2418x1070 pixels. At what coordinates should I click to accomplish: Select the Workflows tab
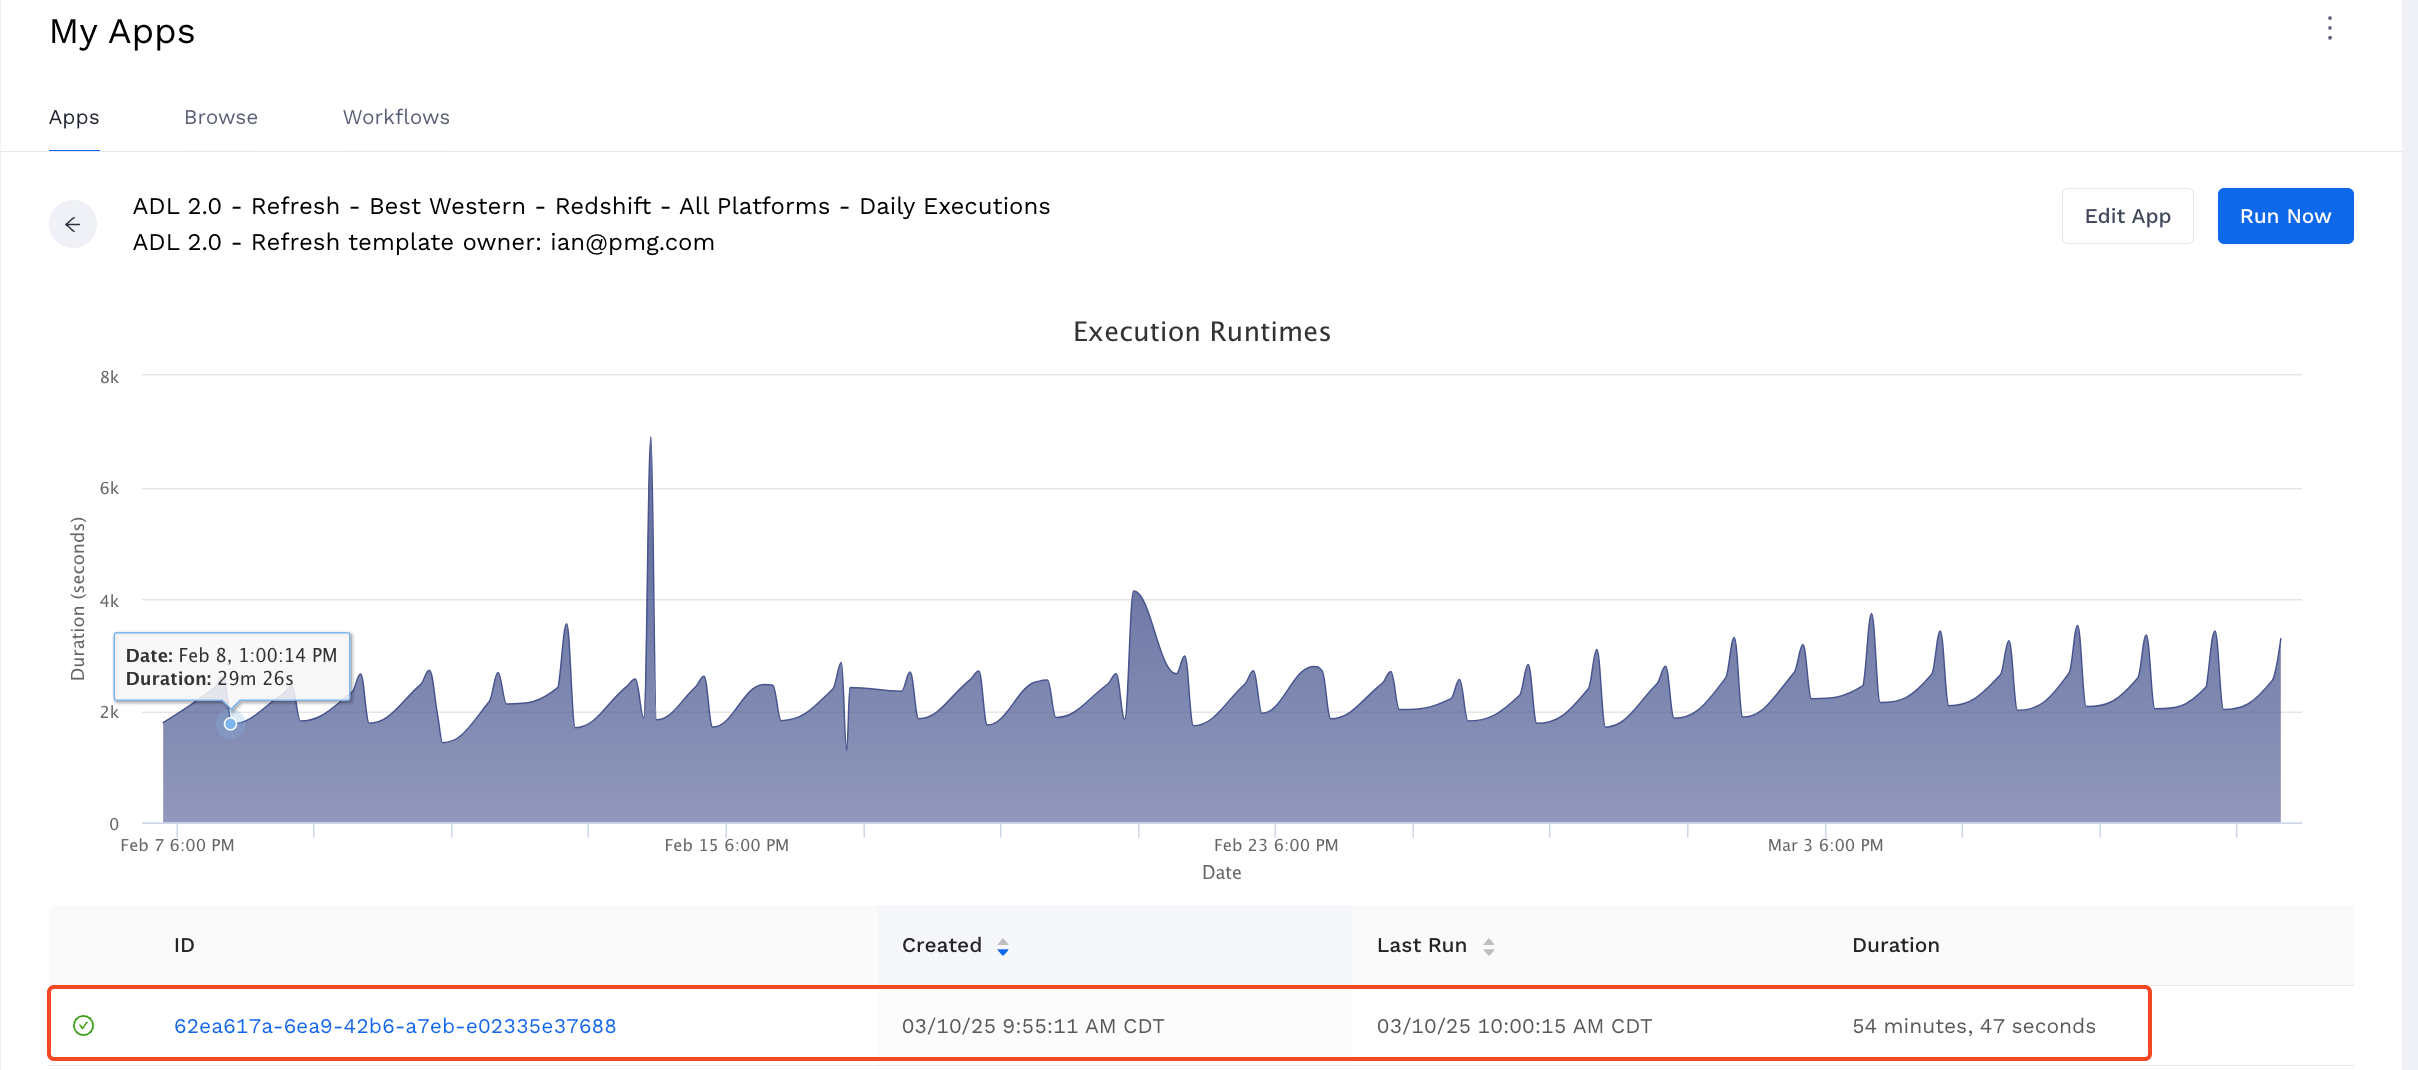tap(396, 117)
